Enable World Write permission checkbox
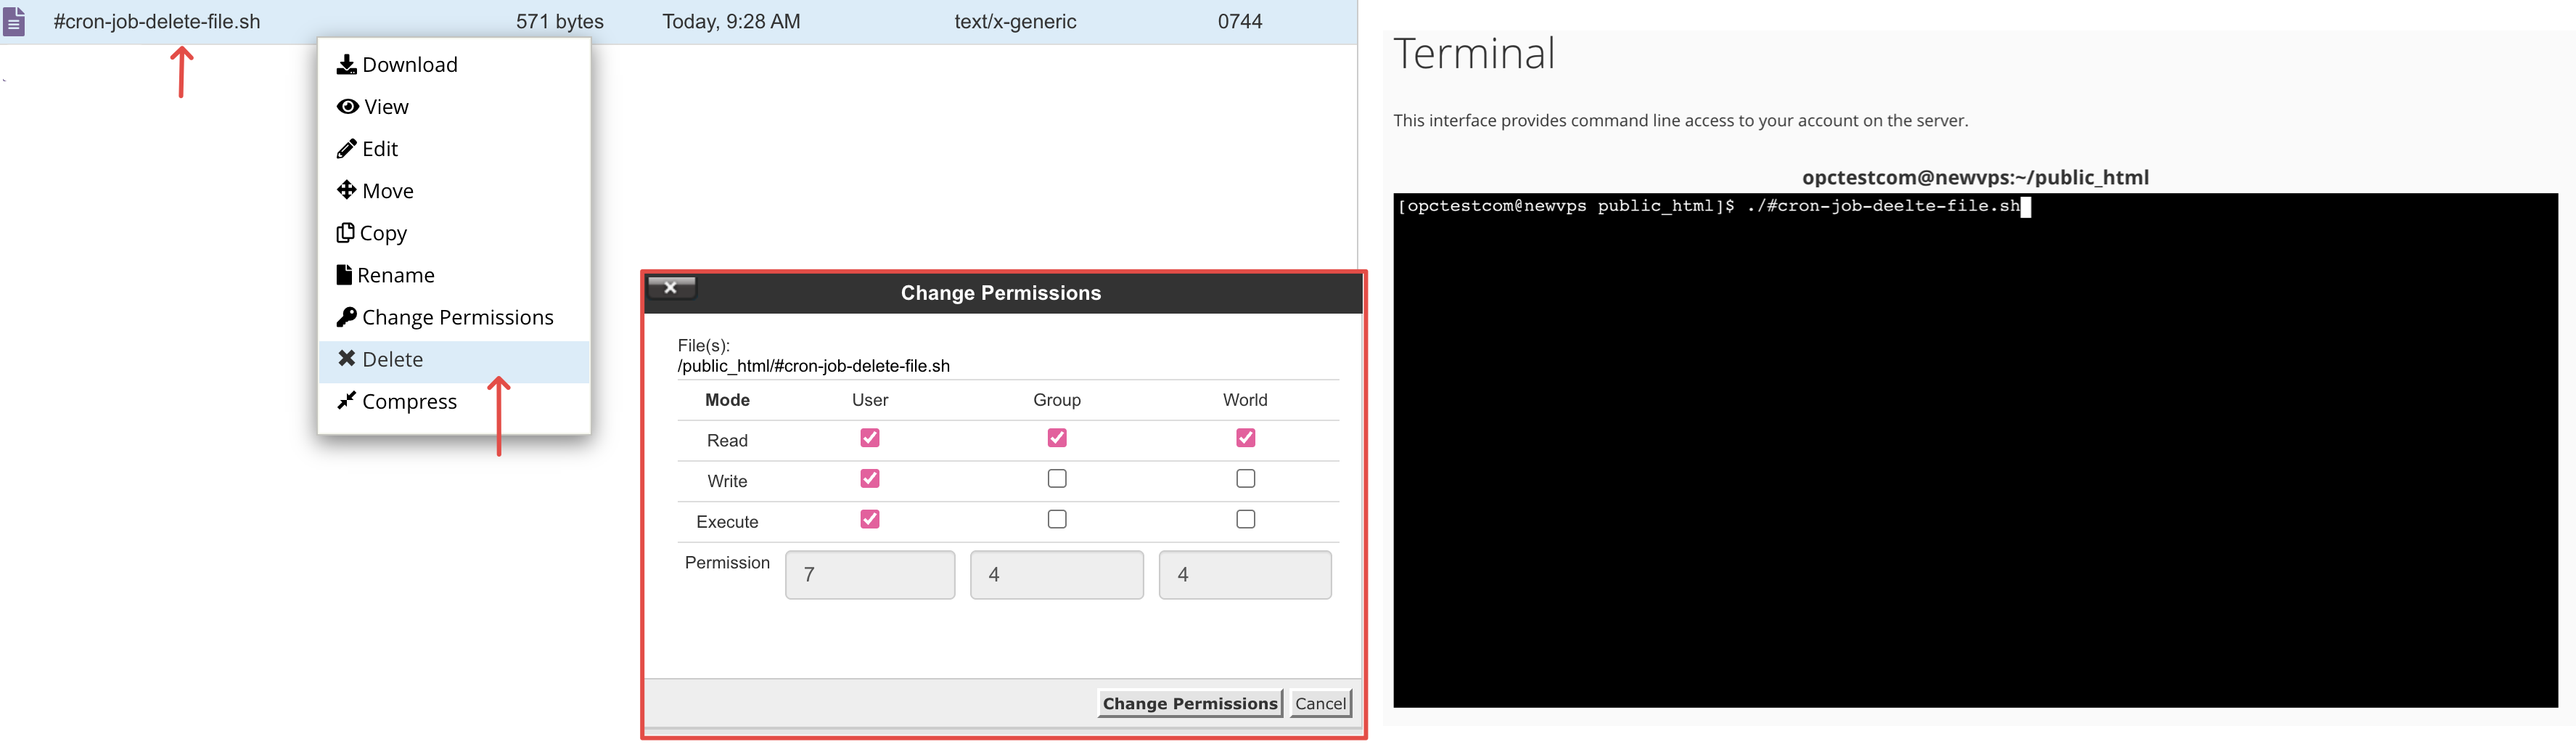 point(1245,479)
